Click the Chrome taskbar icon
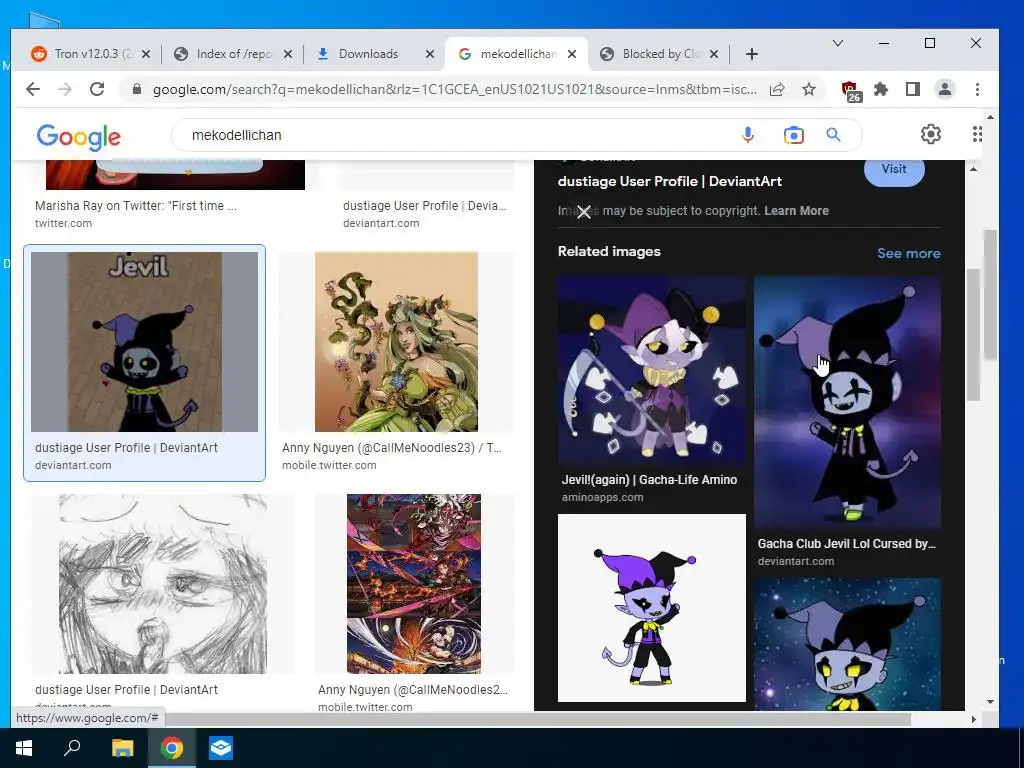Screen dimensions: 1024x768 click(x=172, y=748)
